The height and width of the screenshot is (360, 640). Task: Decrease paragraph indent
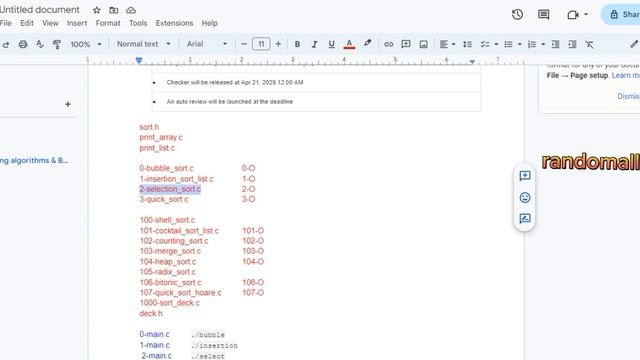555,44
